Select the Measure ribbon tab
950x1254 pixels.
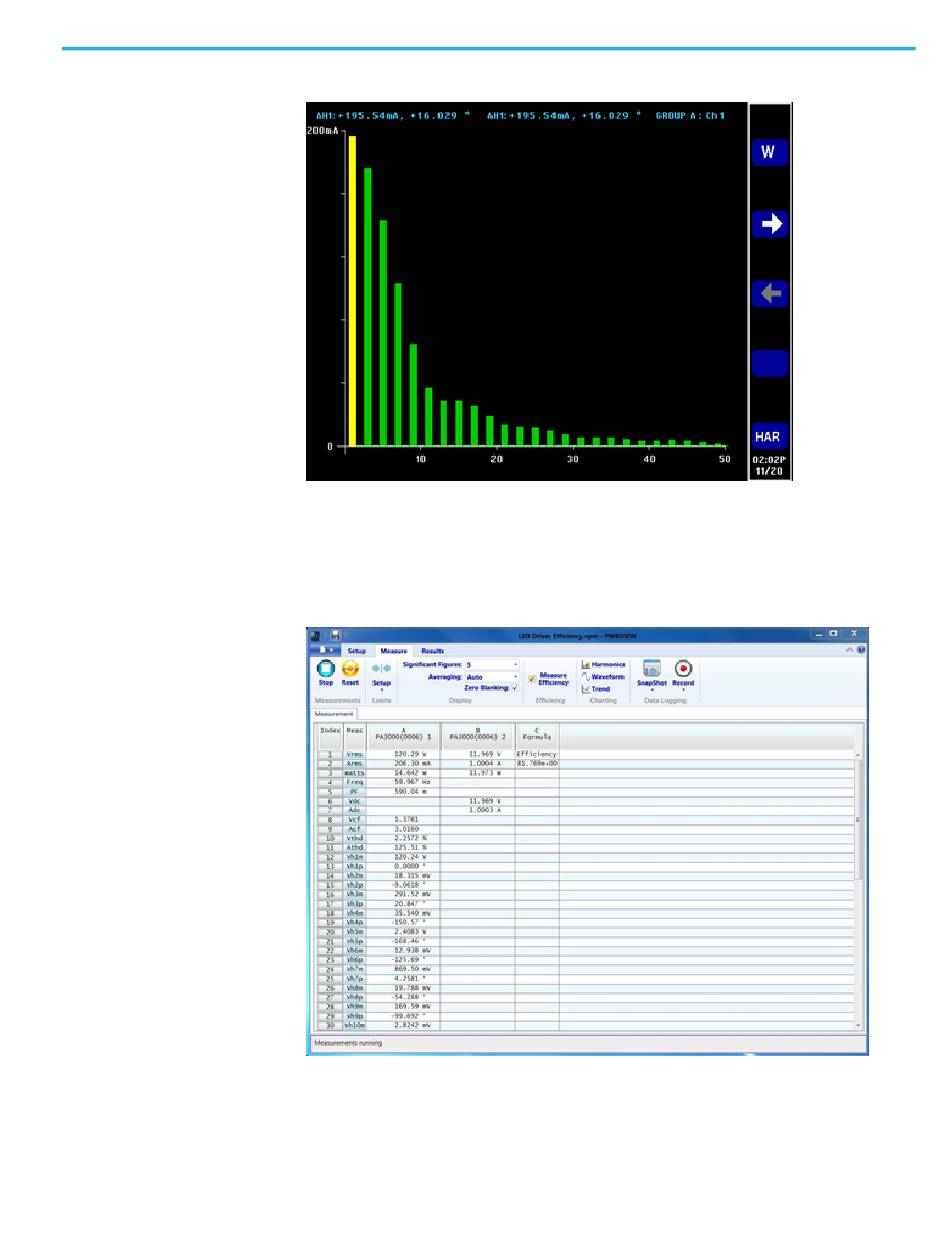[394, 650]
